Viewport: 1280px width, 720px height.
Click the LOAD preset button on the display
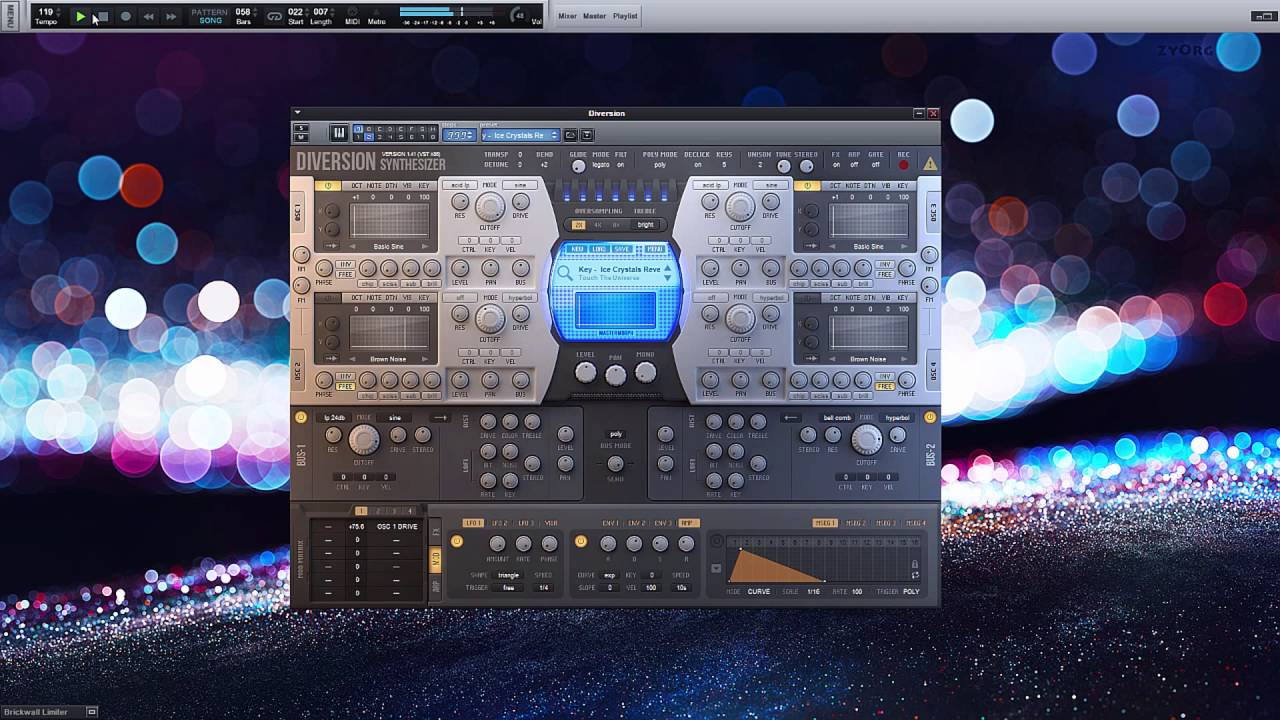[599, 249]
